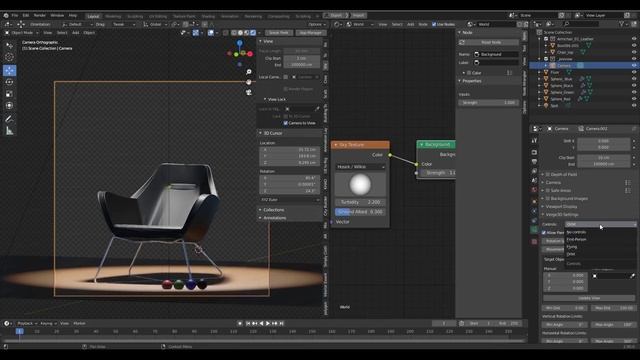
Task: Adjust the Turbidity slider in Sky Texture node
Action: click(x=360, y=202)
